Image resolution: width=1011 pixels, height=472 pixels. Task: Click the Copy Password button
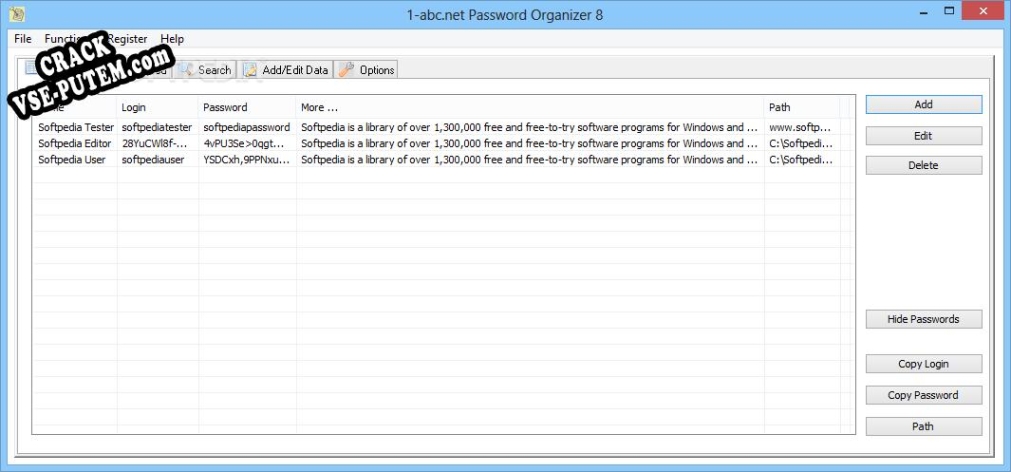(x=923, y=395)
